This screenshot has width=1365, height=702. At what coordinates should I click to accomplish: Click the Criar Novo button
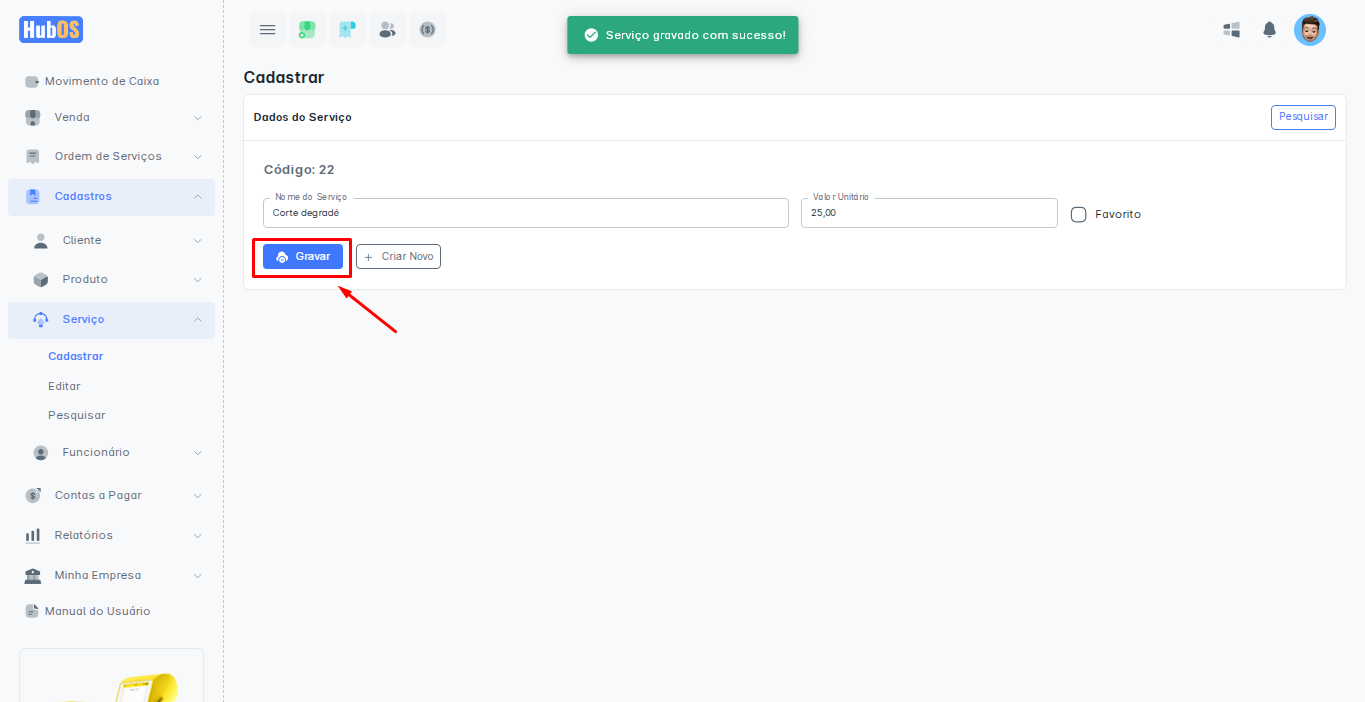[398, 257]
